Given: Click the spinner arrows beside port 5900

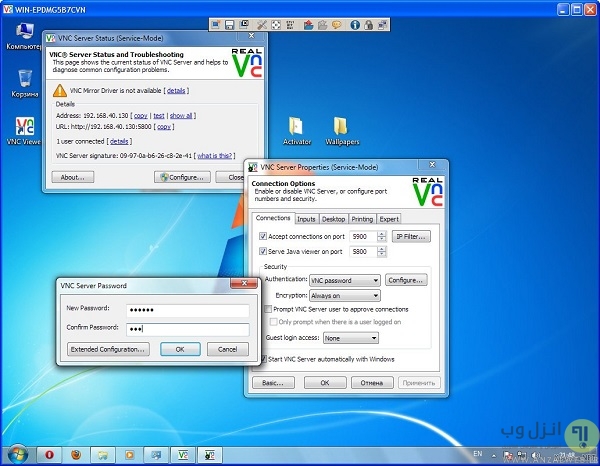Looking at the screenshot, I should (382, 236).
